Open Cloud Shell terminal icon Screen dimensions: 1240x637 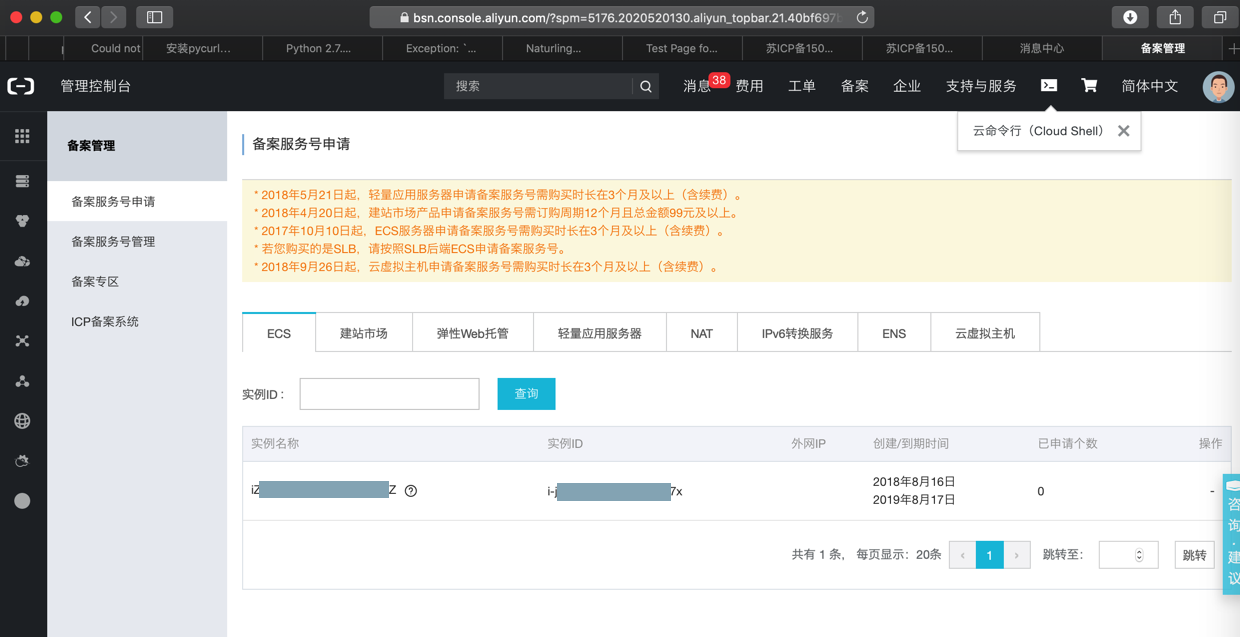(1049, 86)
